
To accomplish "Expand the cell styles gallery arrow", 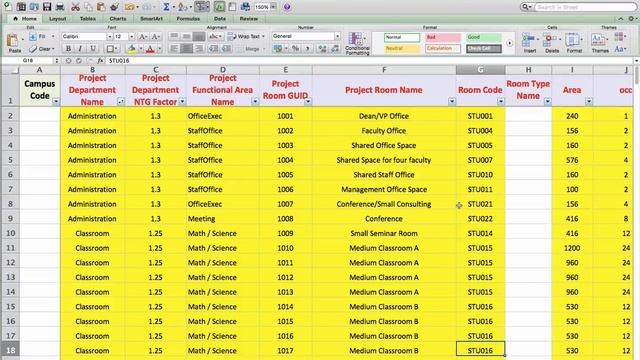I will 509,43.
